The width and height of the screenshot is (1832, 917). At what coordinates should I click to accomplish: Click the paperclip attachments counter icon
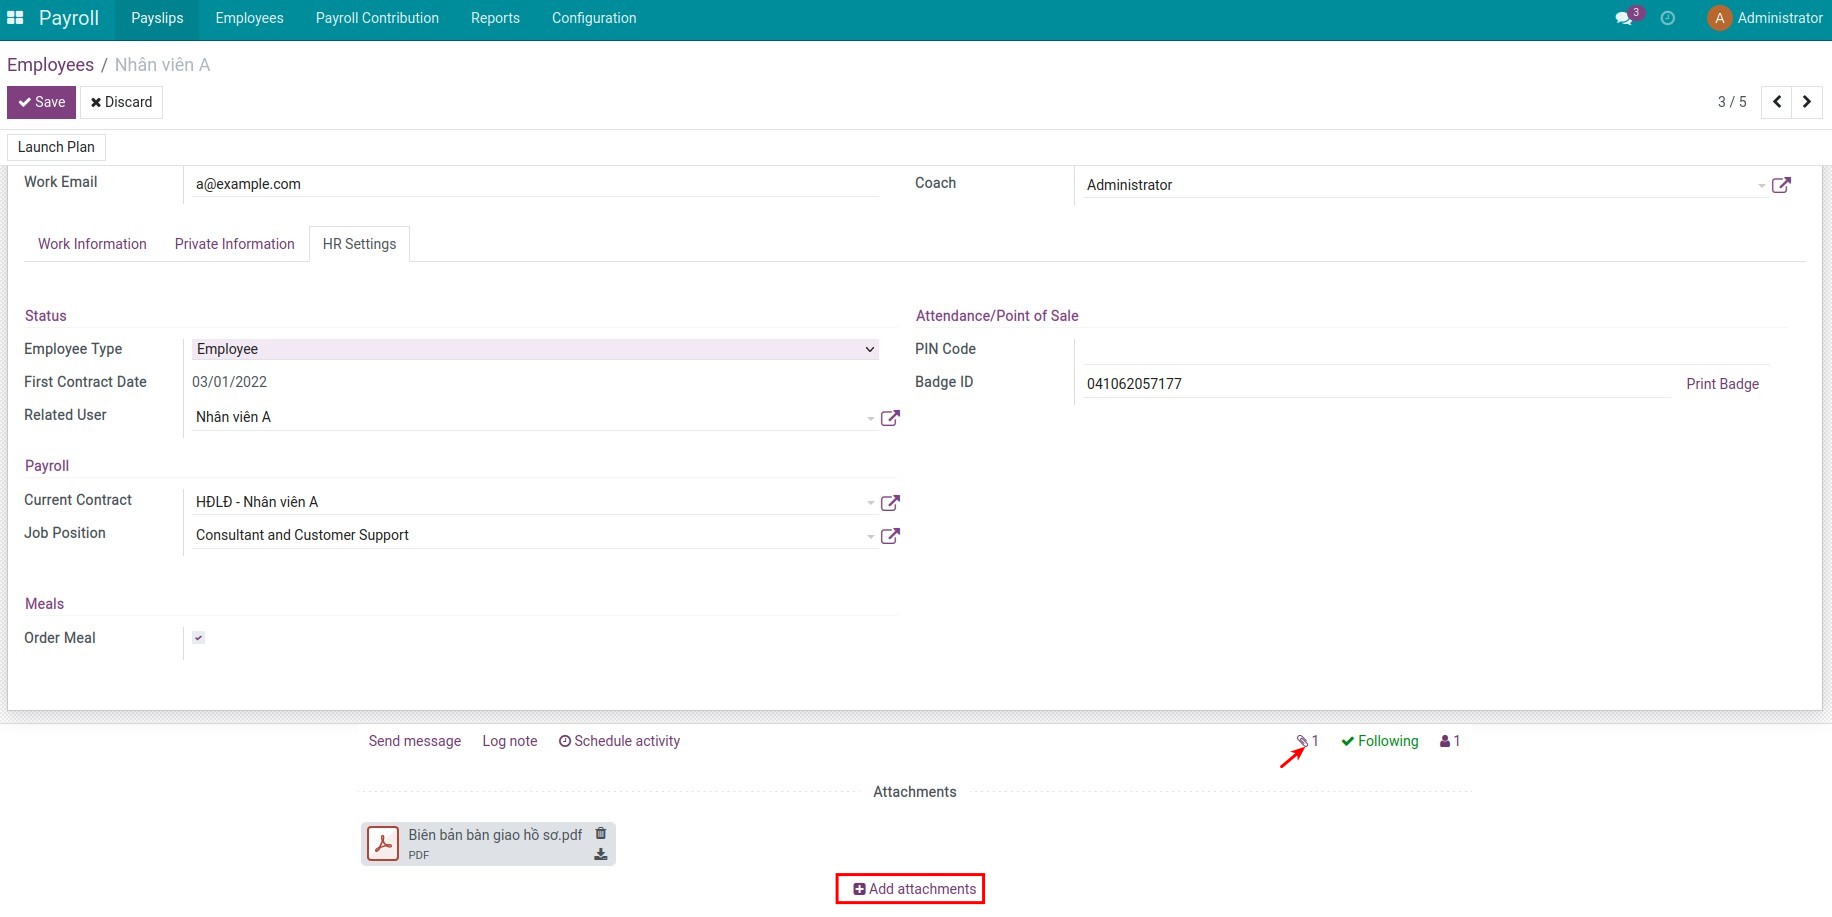pyautogui.click(x=1303, y=741)
